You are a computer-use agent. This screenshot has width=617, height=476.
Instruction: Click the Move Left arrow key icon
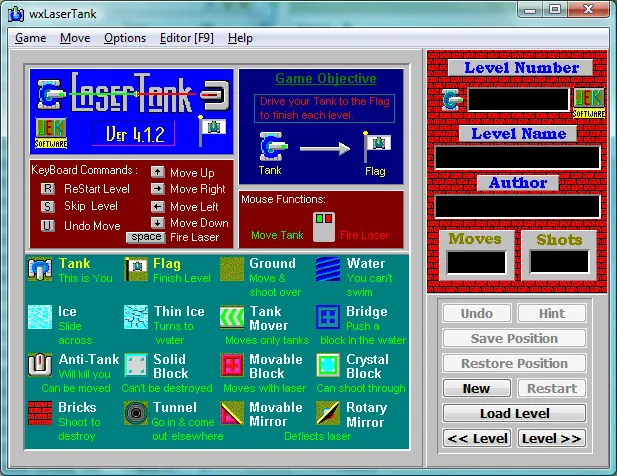[157, 207]
